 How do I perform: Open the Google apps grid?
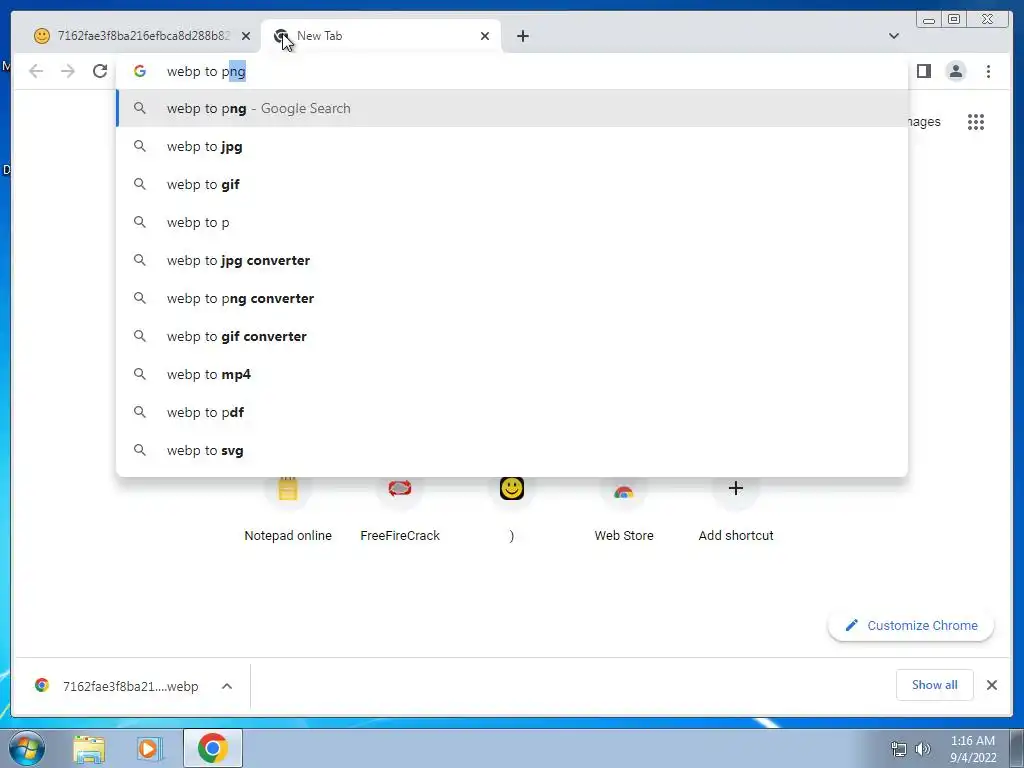(976, 122)
